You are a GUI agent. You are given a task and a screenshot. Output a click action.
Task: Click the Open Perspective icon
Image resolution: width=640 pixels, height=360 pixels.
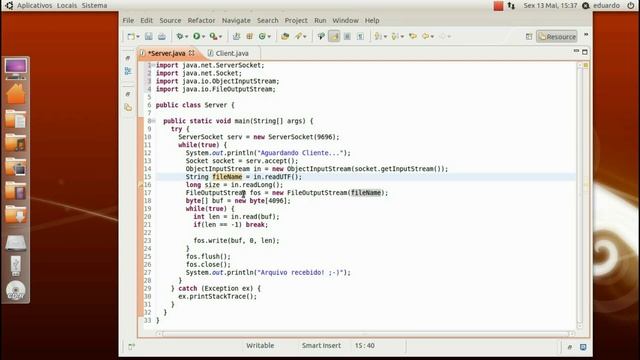(x=529, y=36)
